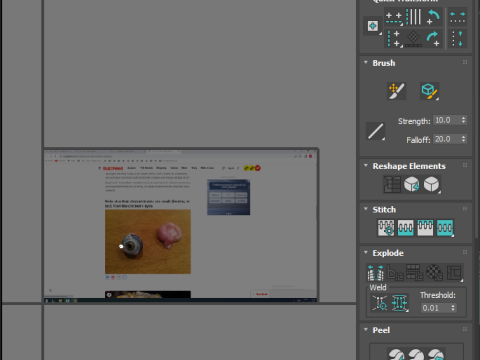This screenshot has width=480, height=360.
Task: Click Align Vertically to Pivot icon
Action: 394,38
